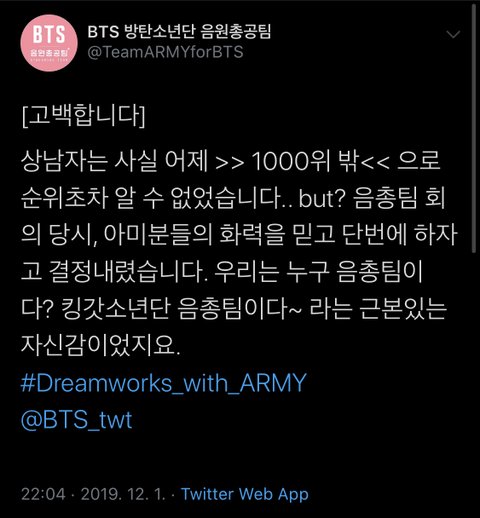Click the BTS lettering inside avatar
Screen dimensions: 480x518
pos(49,35)
